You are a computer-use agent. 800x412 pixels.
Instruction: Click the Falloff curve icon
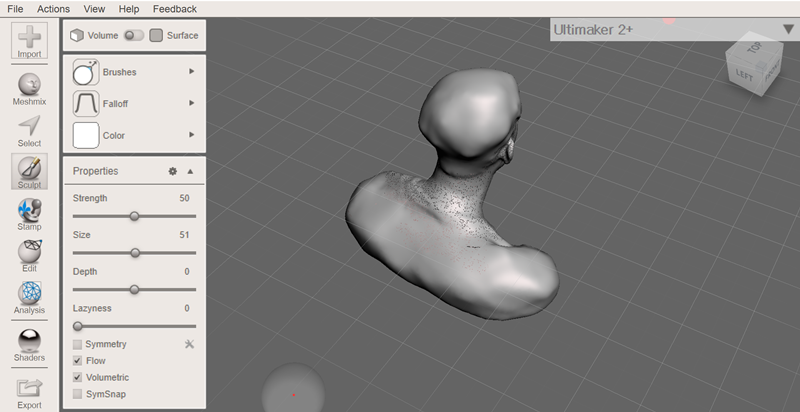(x=86, y=104)
